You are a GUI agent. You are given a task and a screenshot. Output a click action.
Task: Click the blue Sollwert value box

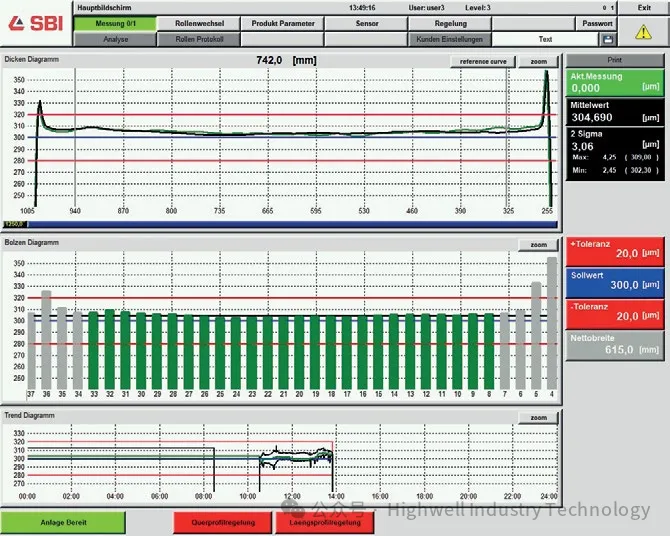[614, 284]
